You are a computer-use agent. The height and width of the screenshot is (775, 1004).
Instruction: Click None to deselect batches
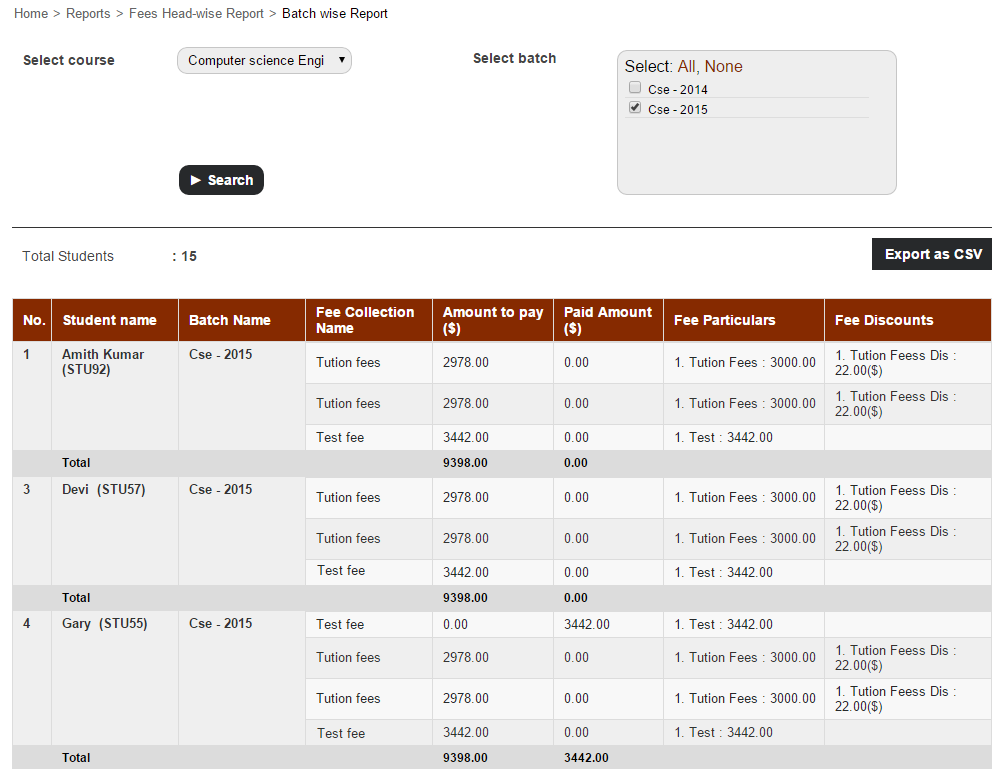[x=723, y=67]
